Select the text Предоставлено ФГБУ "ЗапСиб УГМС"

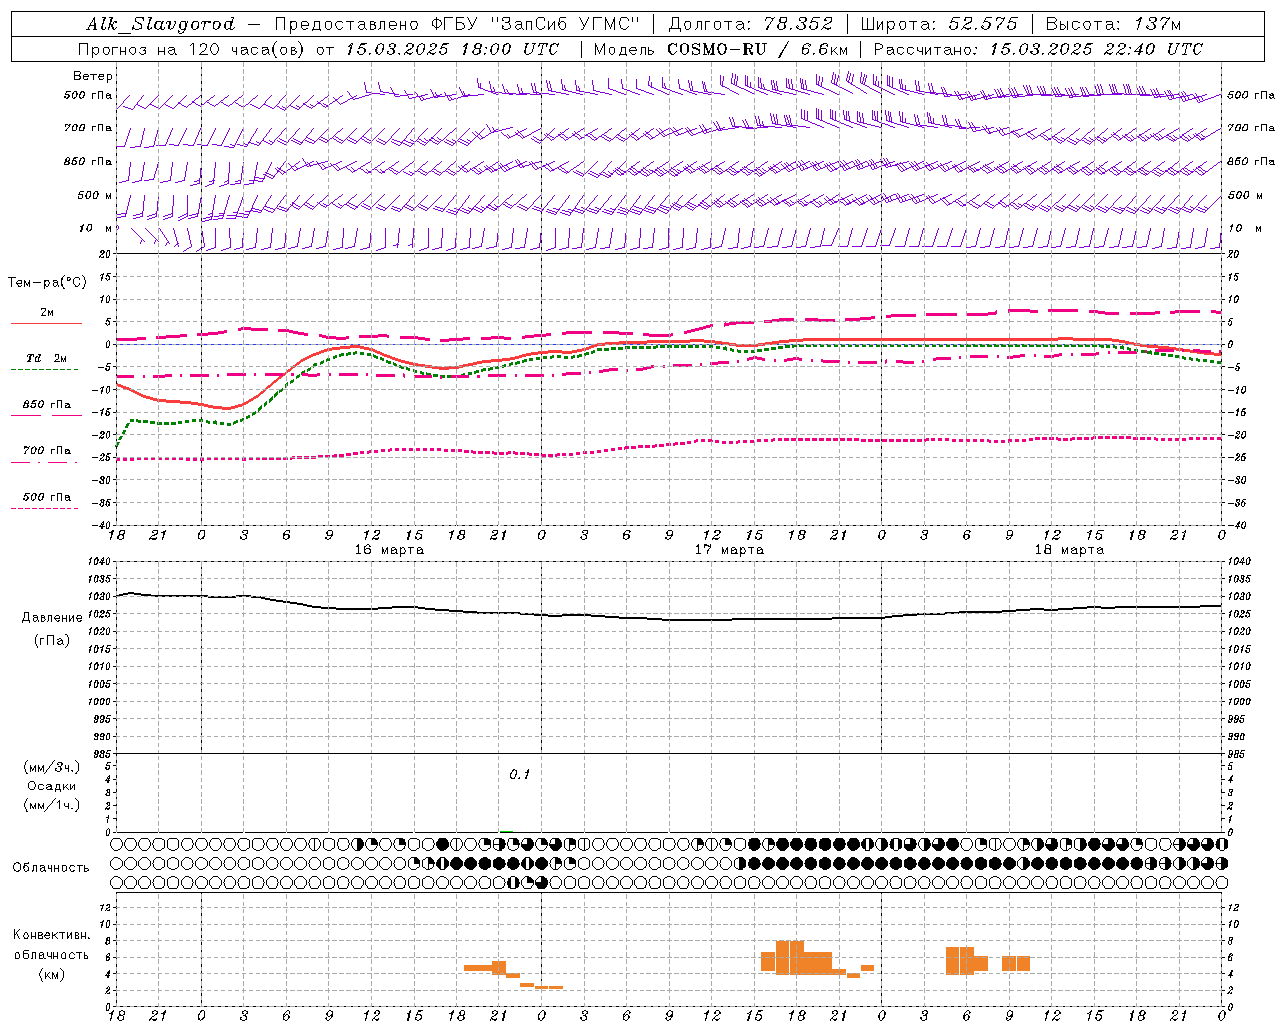[x=456, y=24]
